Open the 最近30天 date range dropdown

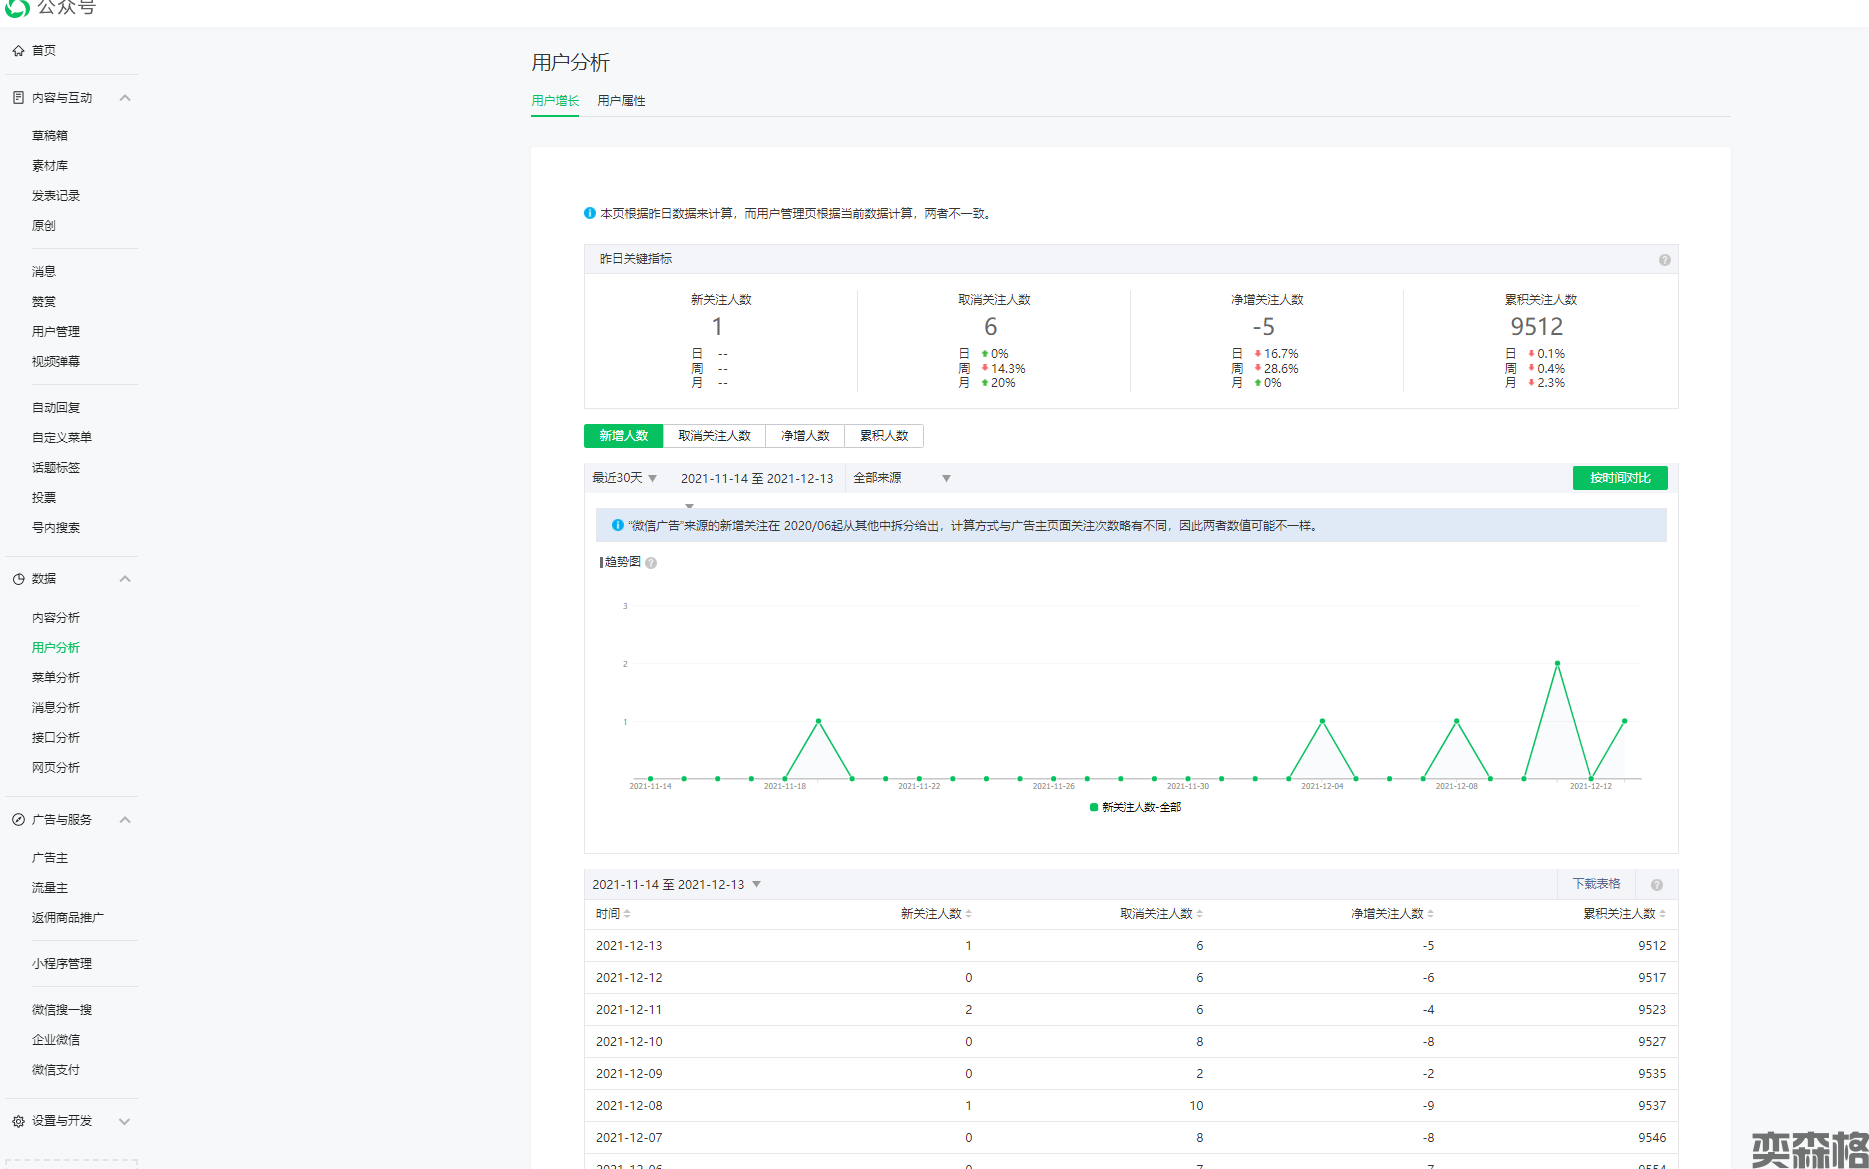[x=624, y=478]
